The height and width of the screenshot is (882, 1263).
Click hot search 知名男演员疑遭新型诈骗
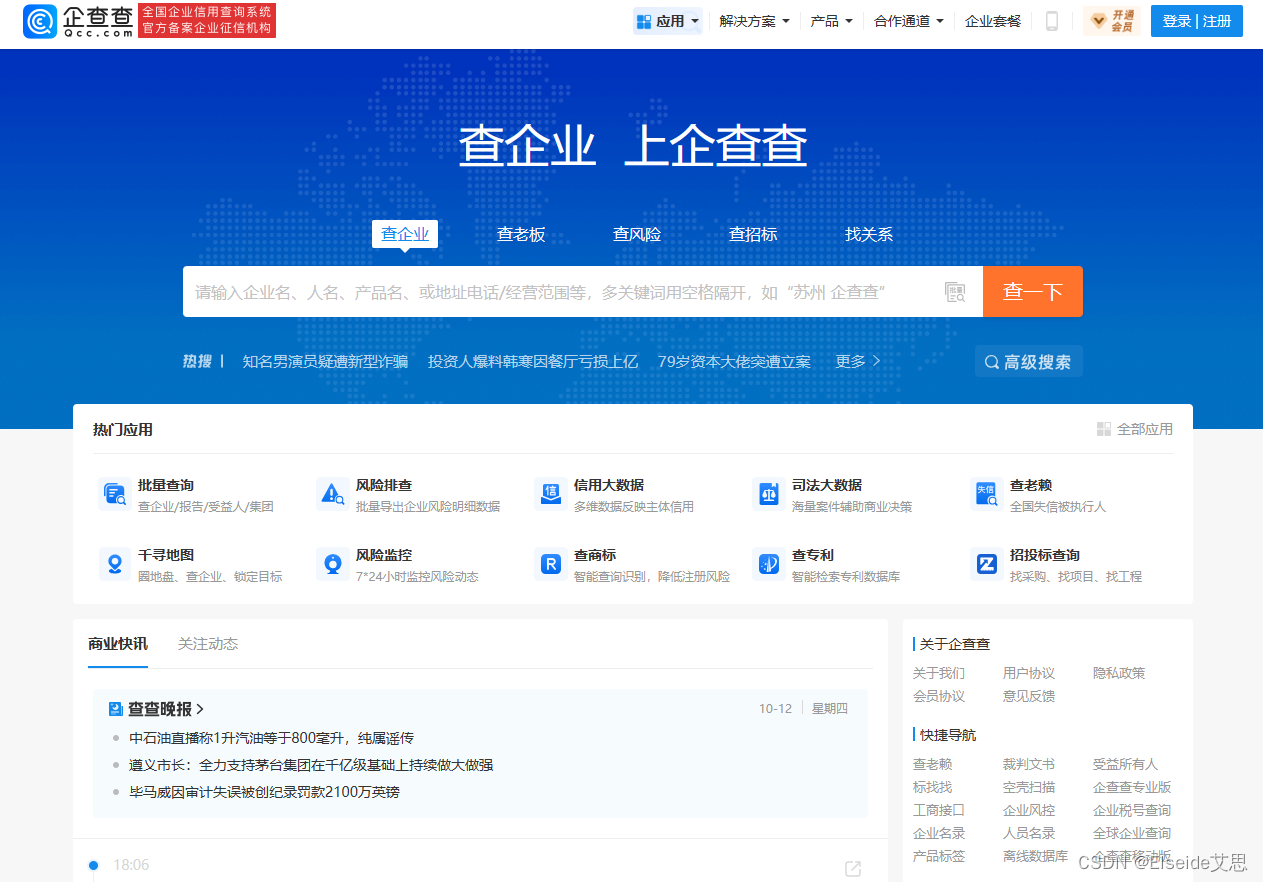pos(325,362)
